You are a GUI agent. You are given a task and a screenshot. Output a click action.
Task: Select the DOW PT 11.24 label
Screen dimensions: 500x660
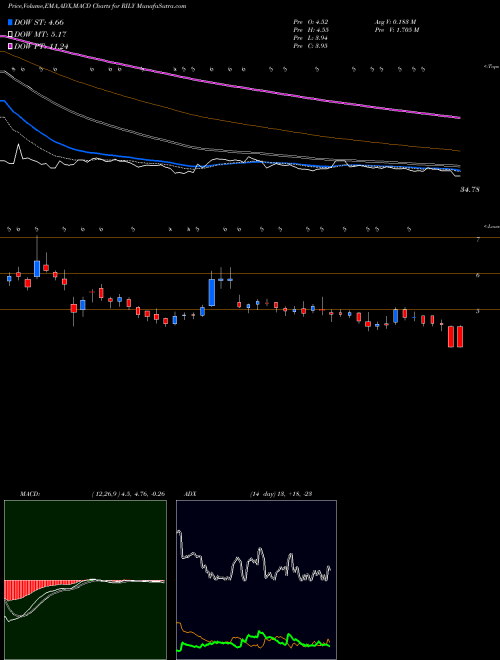pos(41,46)
